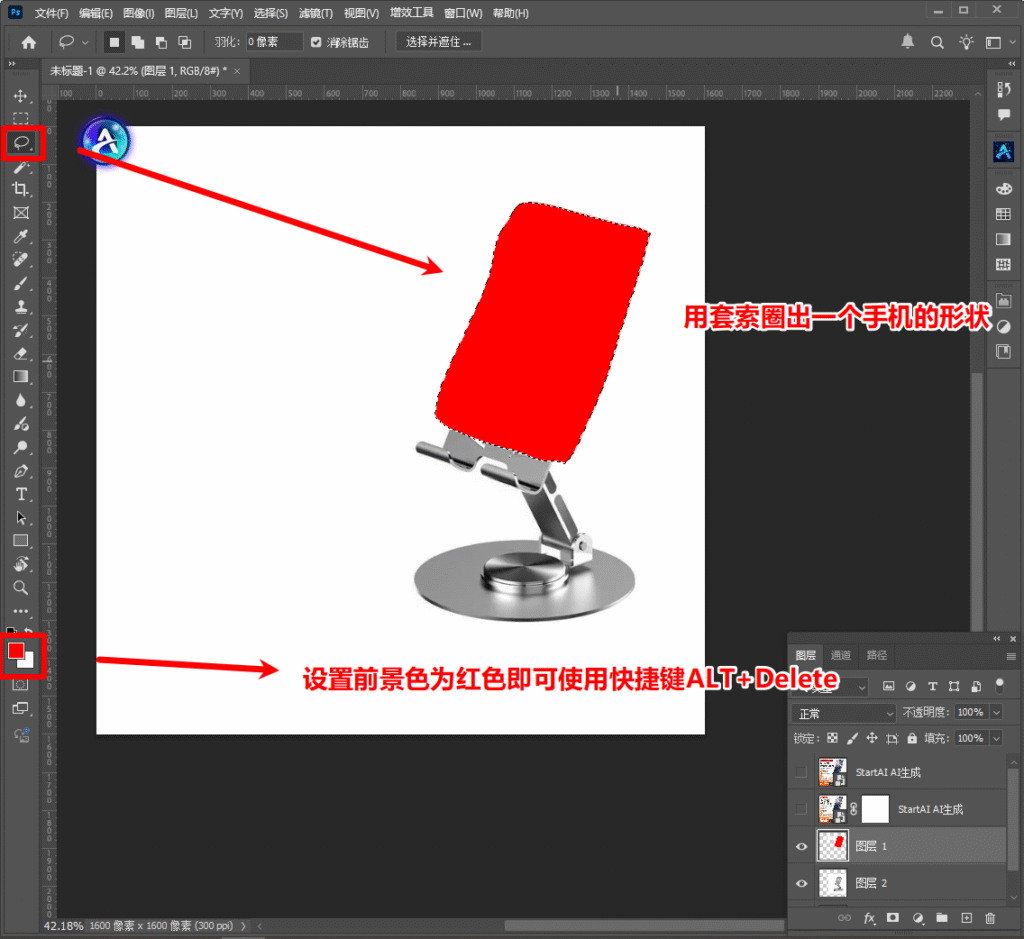1024x939 pixels.
Task: Open the 填充 fill dropdown arrow
Action: 997,739
